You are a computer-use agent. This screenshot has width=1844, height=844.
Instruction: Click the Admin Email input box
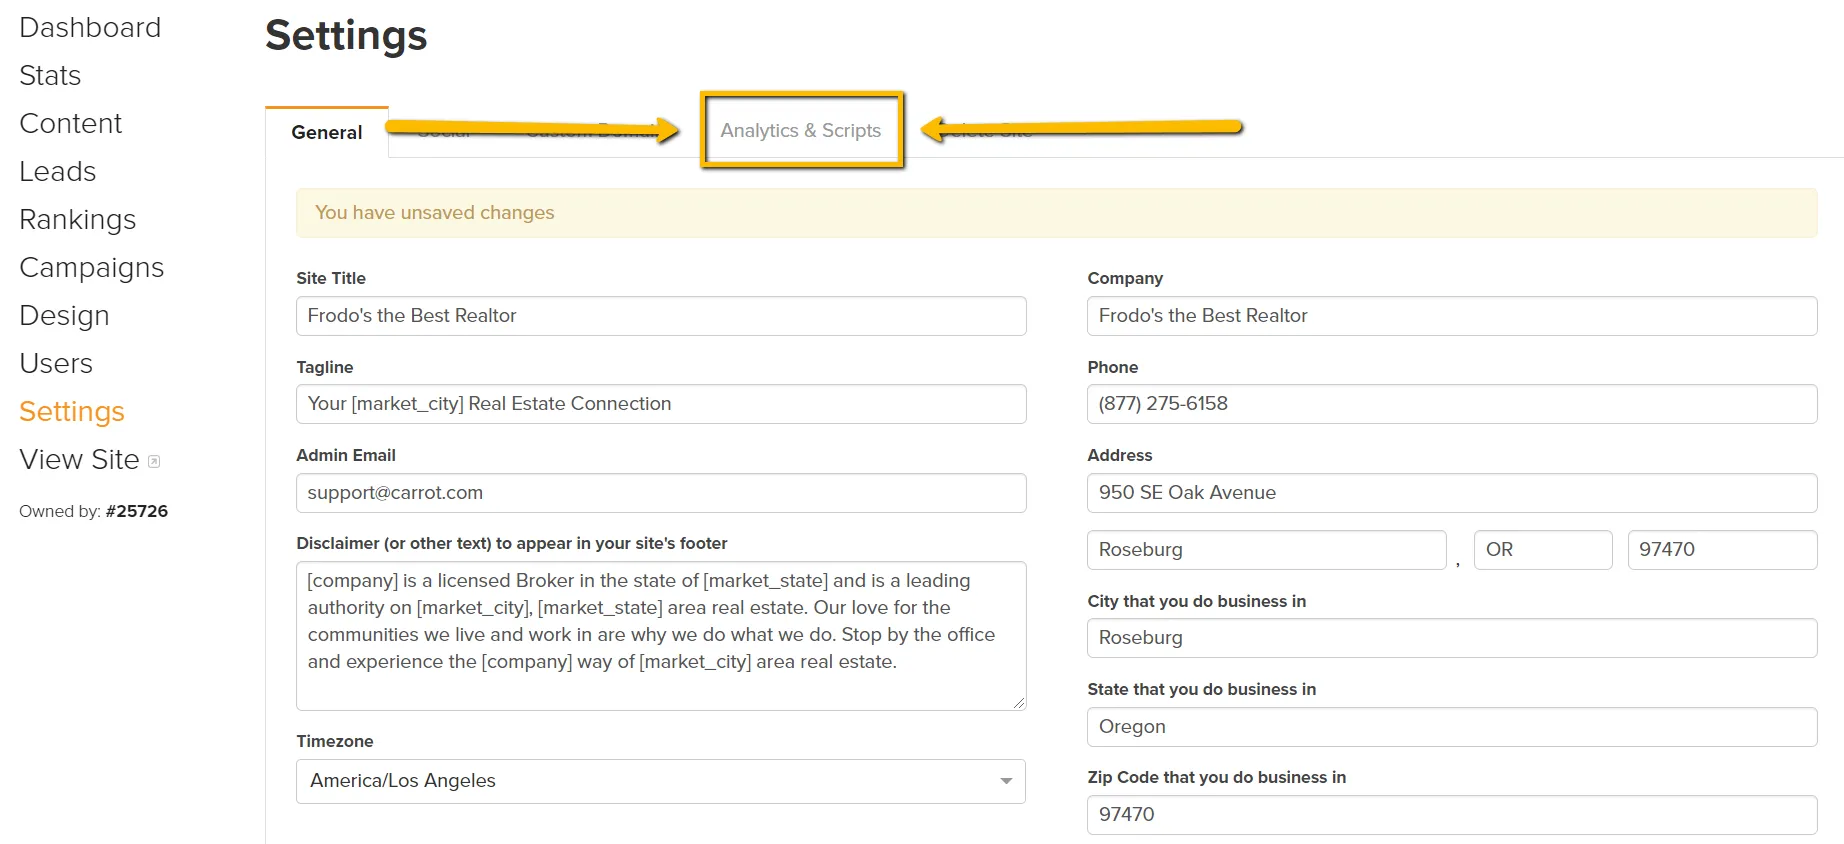[x=660, y=493]
